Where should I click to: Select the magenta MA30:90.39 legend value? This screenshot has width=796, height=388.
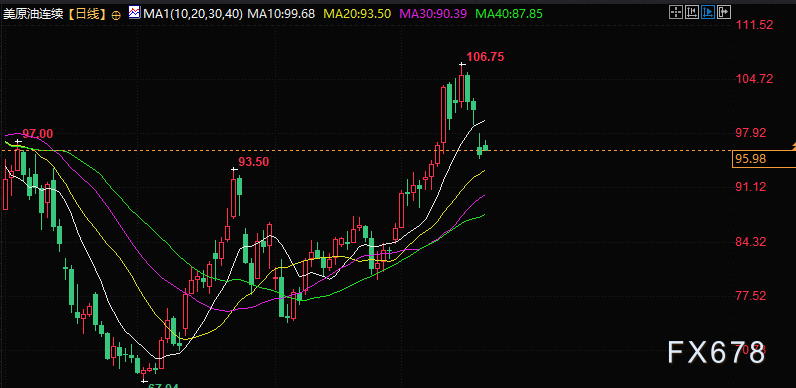433,14
